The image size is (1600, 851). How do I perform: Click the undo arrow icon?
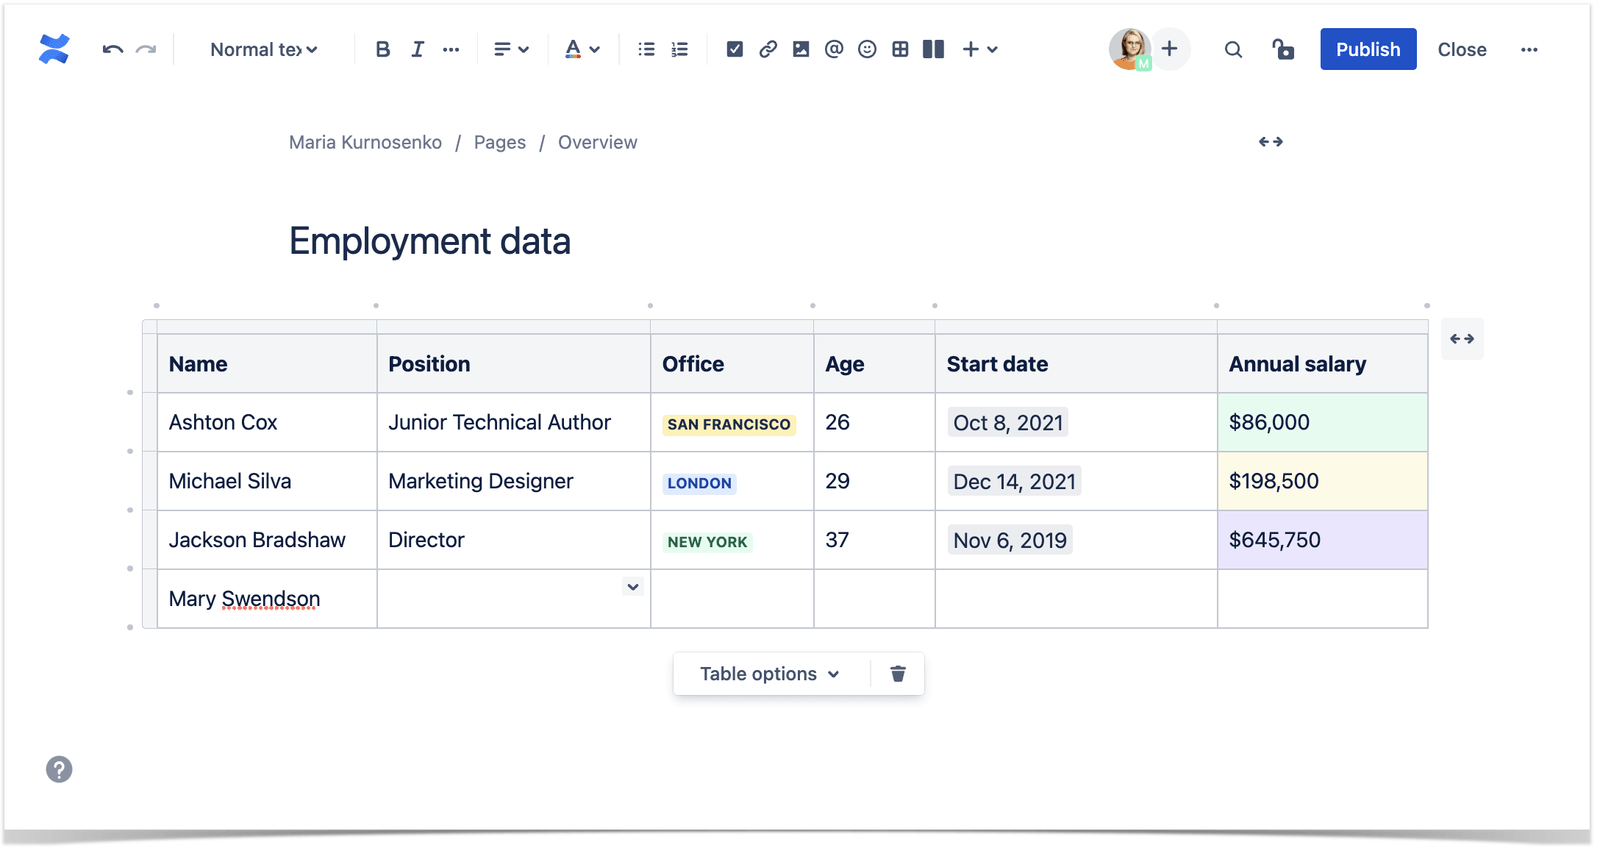(112, 49)
